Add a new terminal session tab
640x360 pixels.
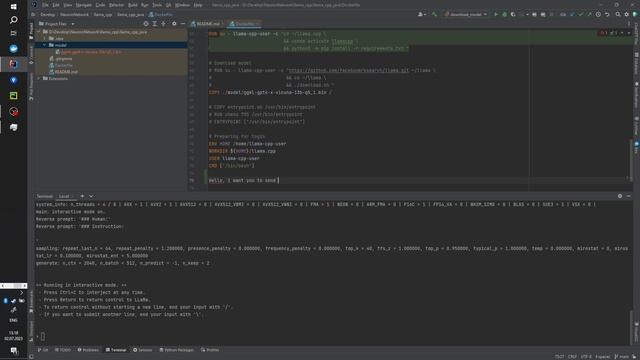tap(82, 196)
